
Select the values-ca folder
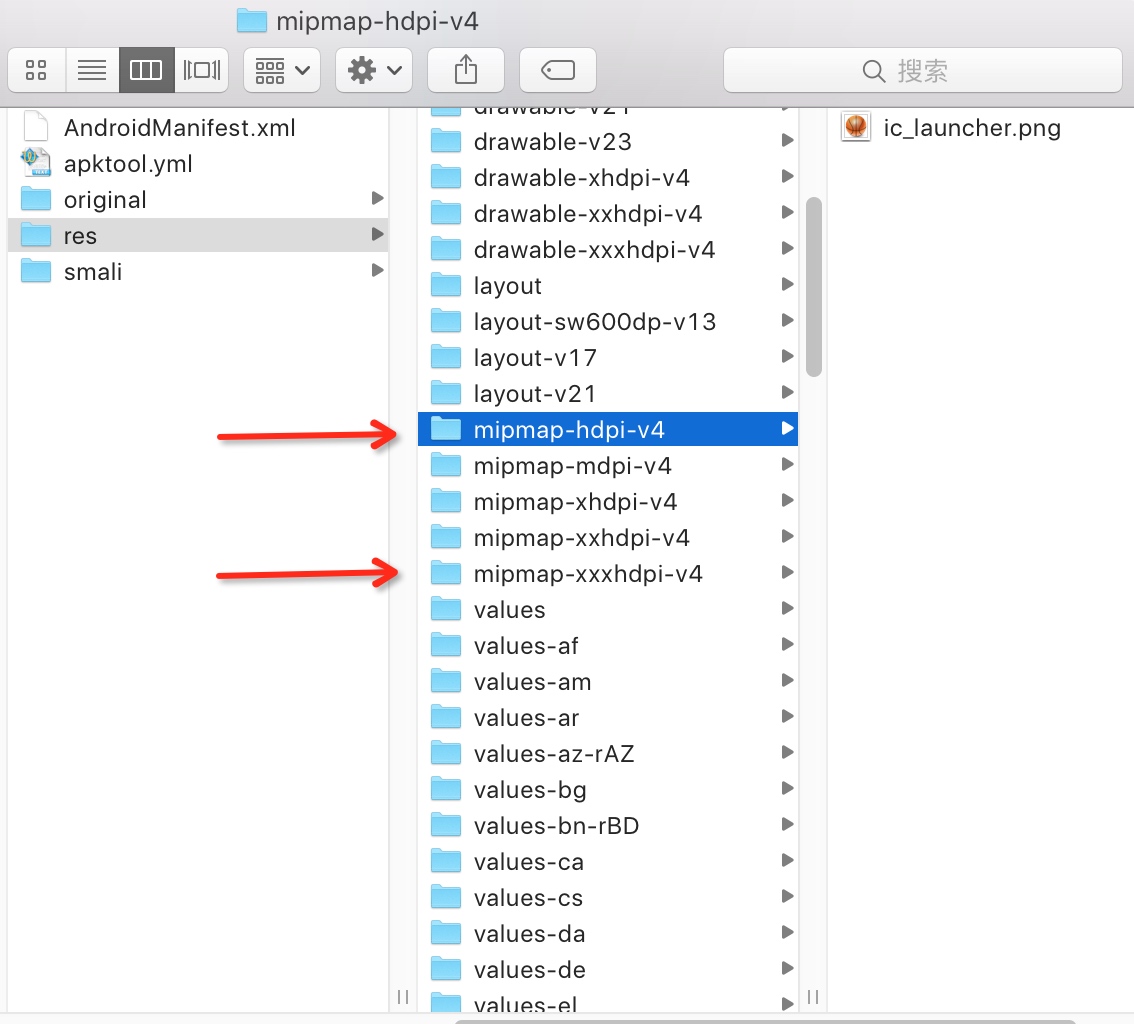click(608, 861)
